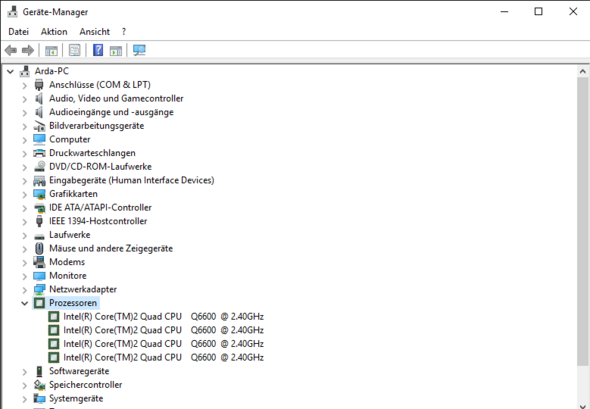Expand Audio, Video und Gamecontroller node
The width and height of the screenshot is (590, 409).
tap(24, 99)
